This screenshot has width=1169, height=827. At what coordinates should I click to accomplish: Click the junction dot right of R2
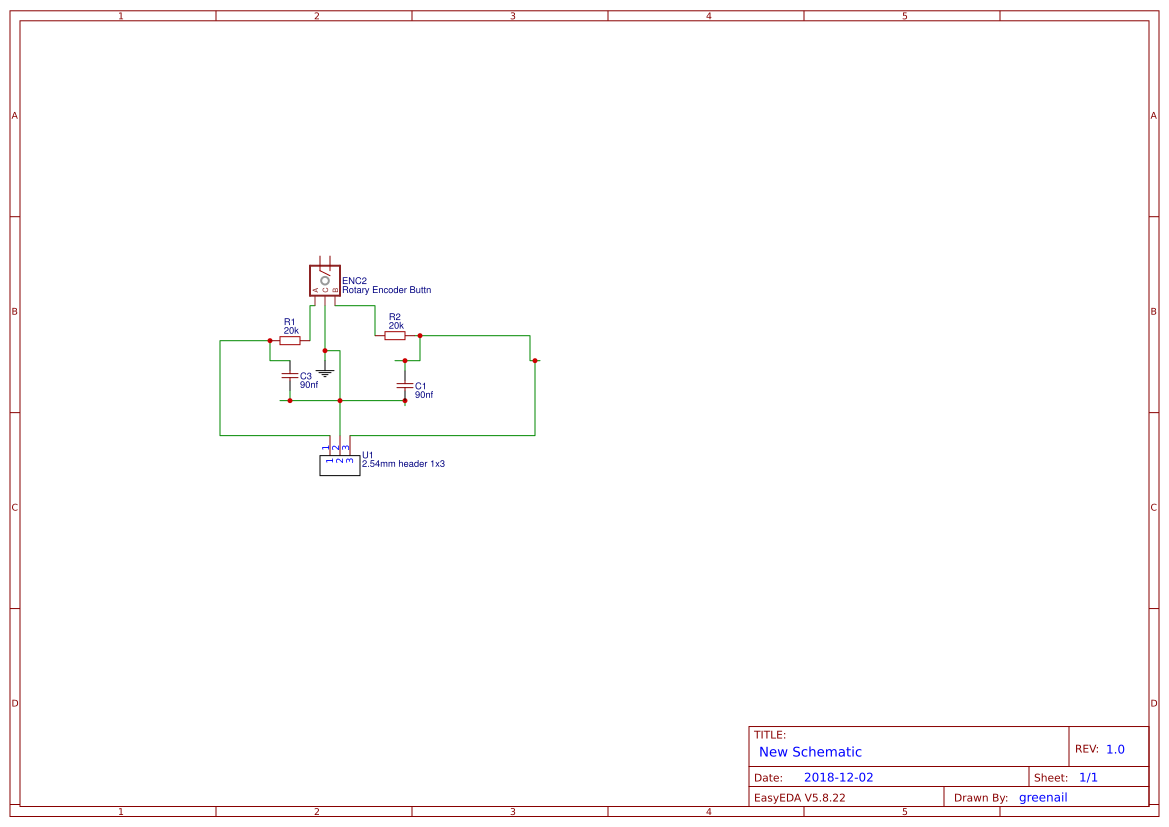pos(420,335)
